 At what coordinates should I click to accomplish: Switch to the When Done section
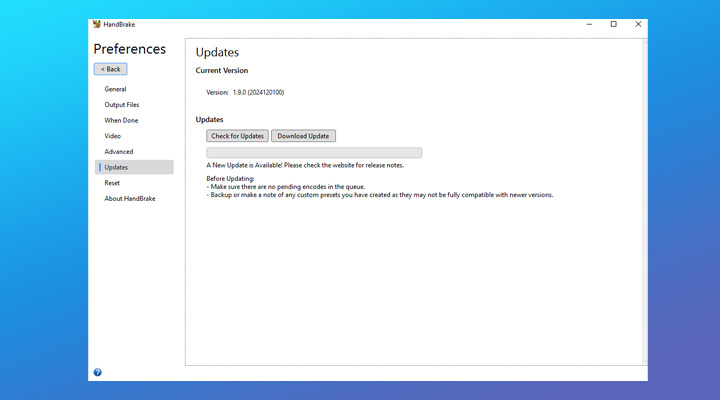point(121,120)
